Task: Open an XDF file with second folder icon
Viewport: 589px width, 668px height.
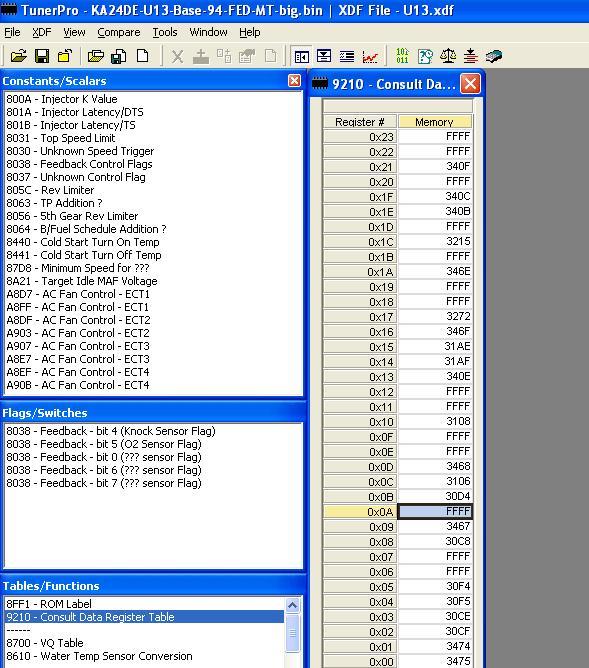Action: point(96,56)
